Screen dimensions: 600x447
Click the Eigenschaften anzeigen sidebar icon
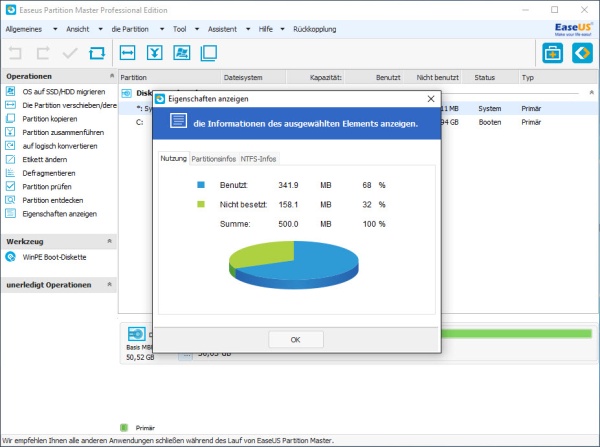click(10, 214)
